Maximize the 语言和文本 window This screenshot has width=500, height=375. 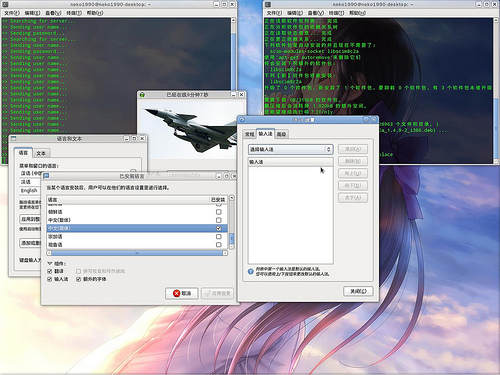click(x=134, y=138)
